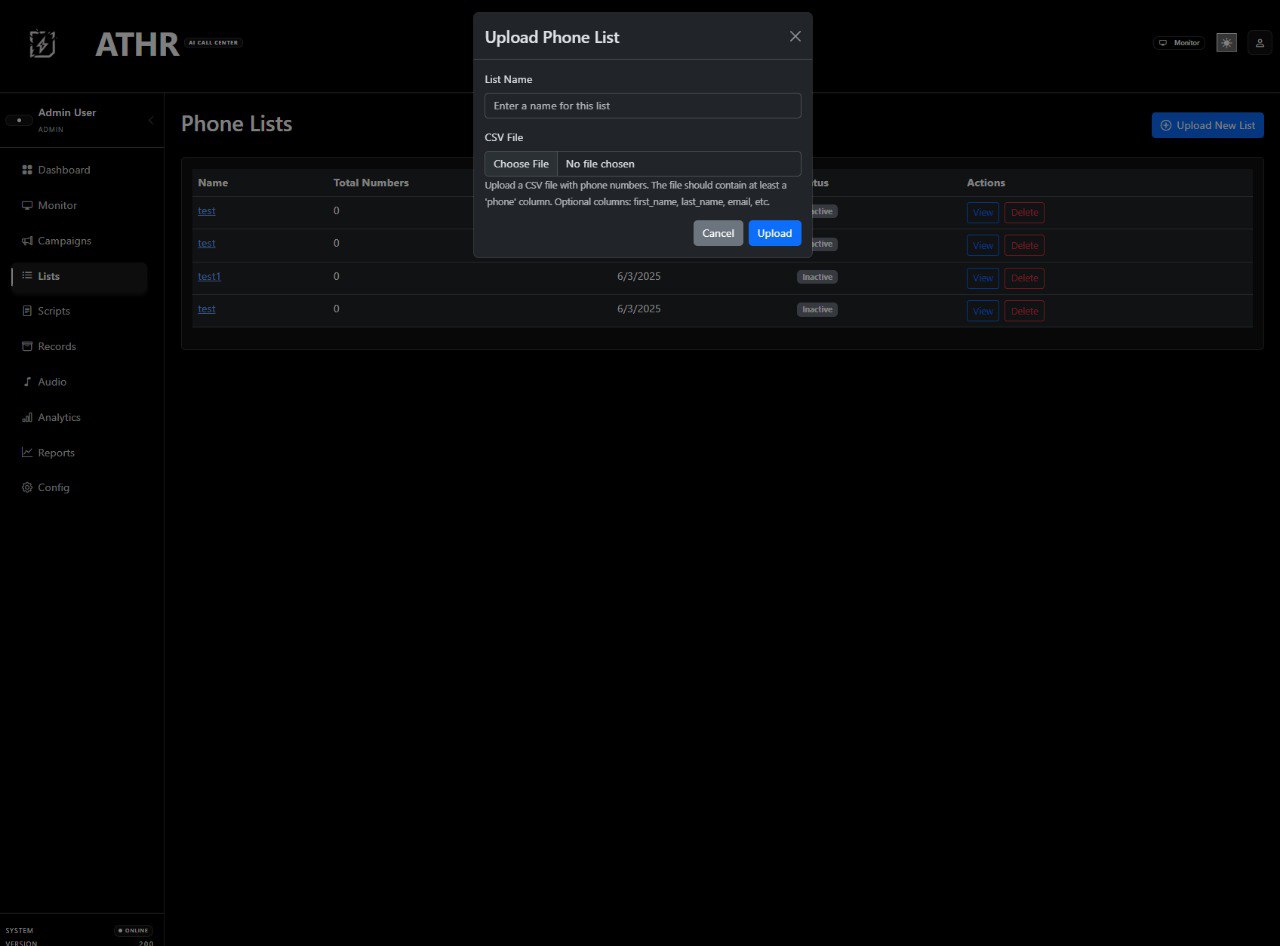Image resolution: width=1280 pixels, height=946 pixels.
Task: Click the Cancel button in the dialog
Action: click(x=718, y=233)
